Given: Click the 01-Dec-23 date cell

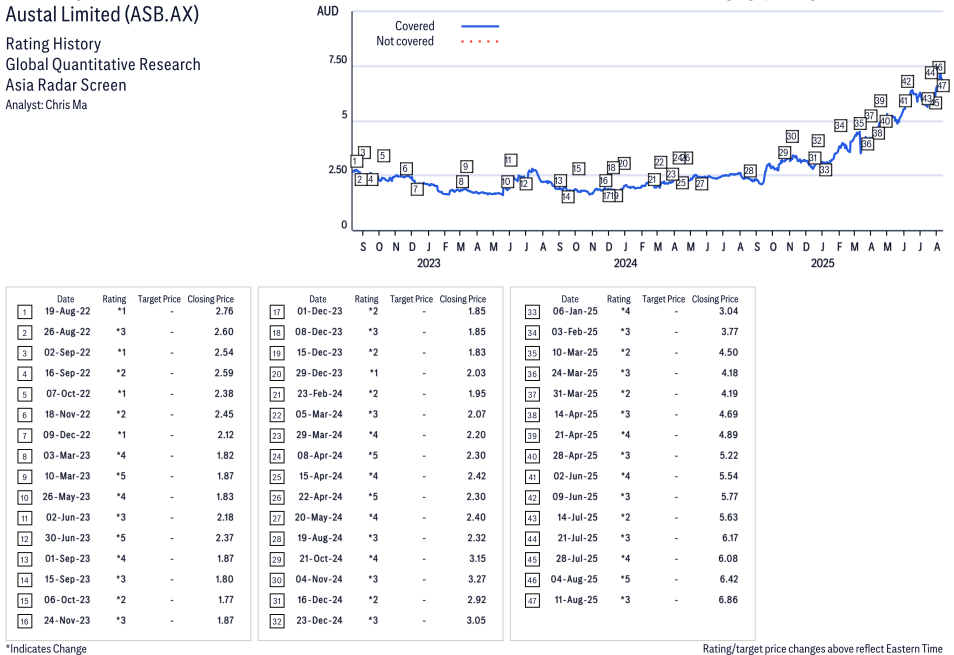Looking at the screenshot, I should click(x=320, y=311).
